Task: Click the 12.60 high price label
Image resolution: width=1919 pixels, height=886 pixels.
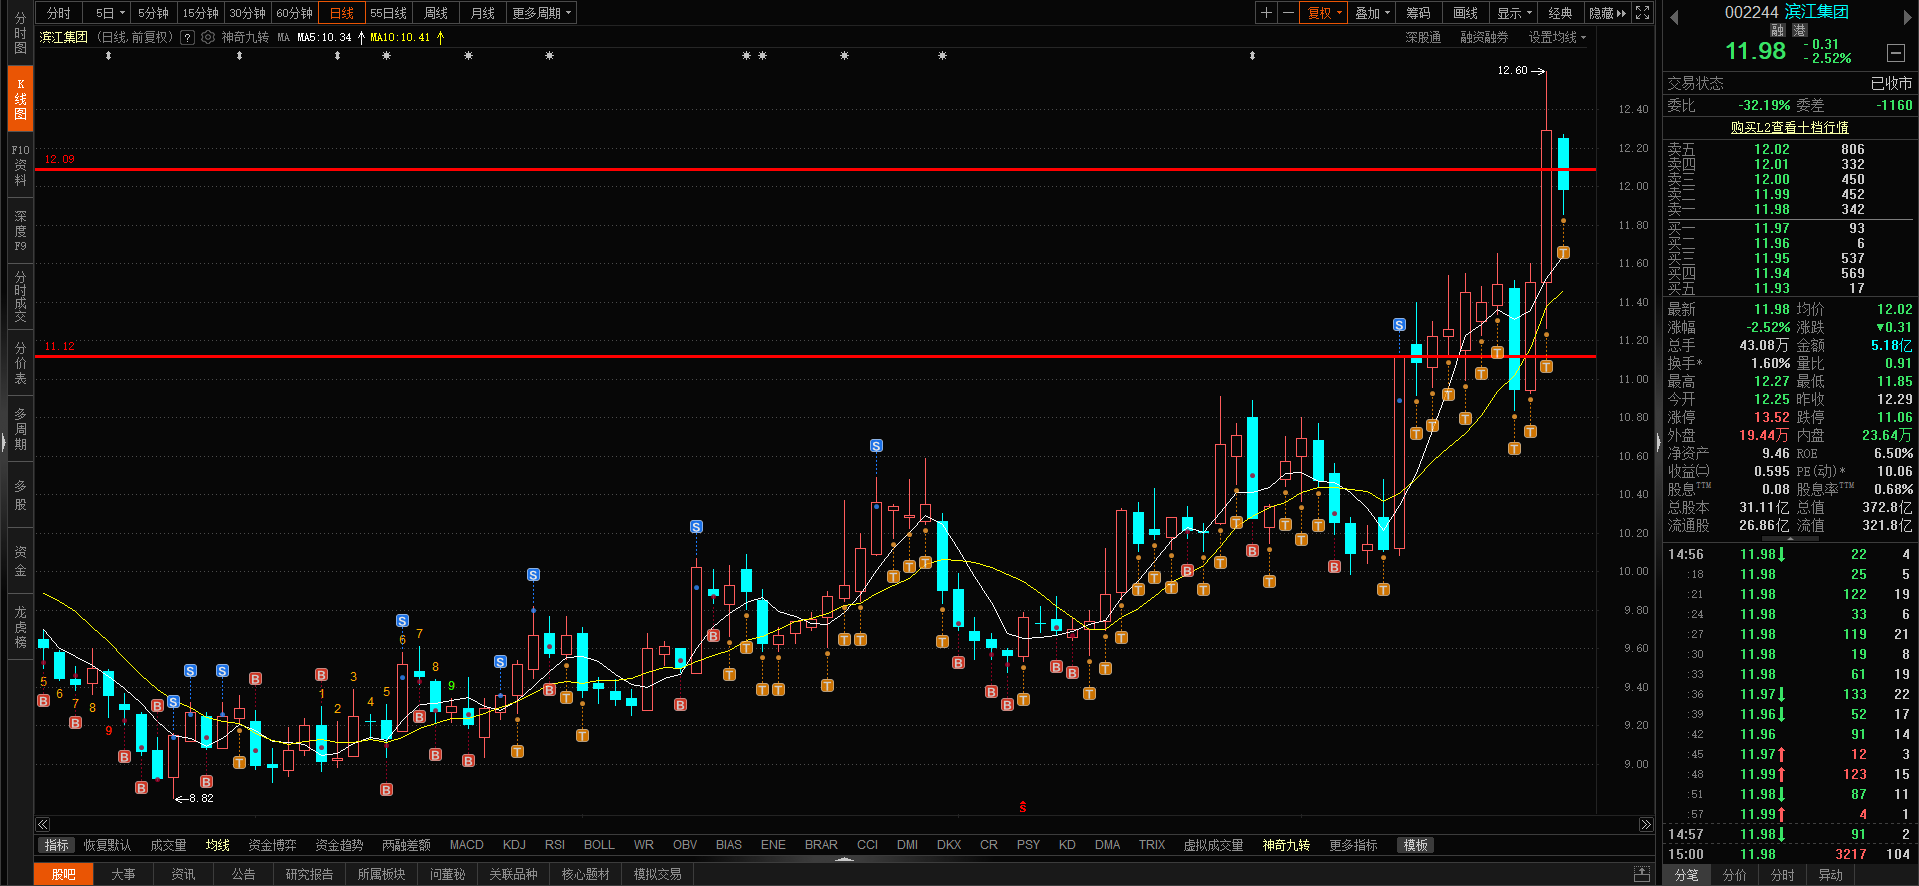Action: click(x=1512, y=70)
